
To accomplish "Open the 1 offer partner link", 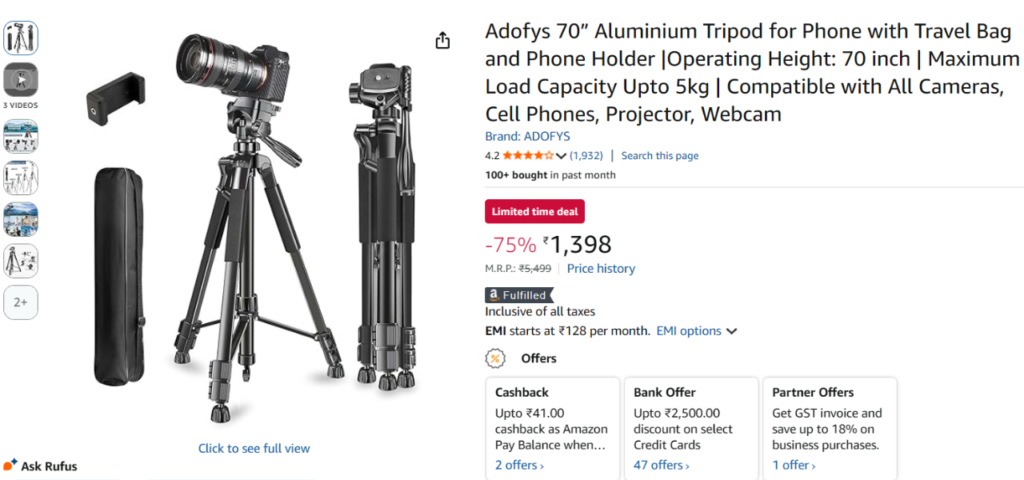I will pyautogui.click(x=794, y=465).
